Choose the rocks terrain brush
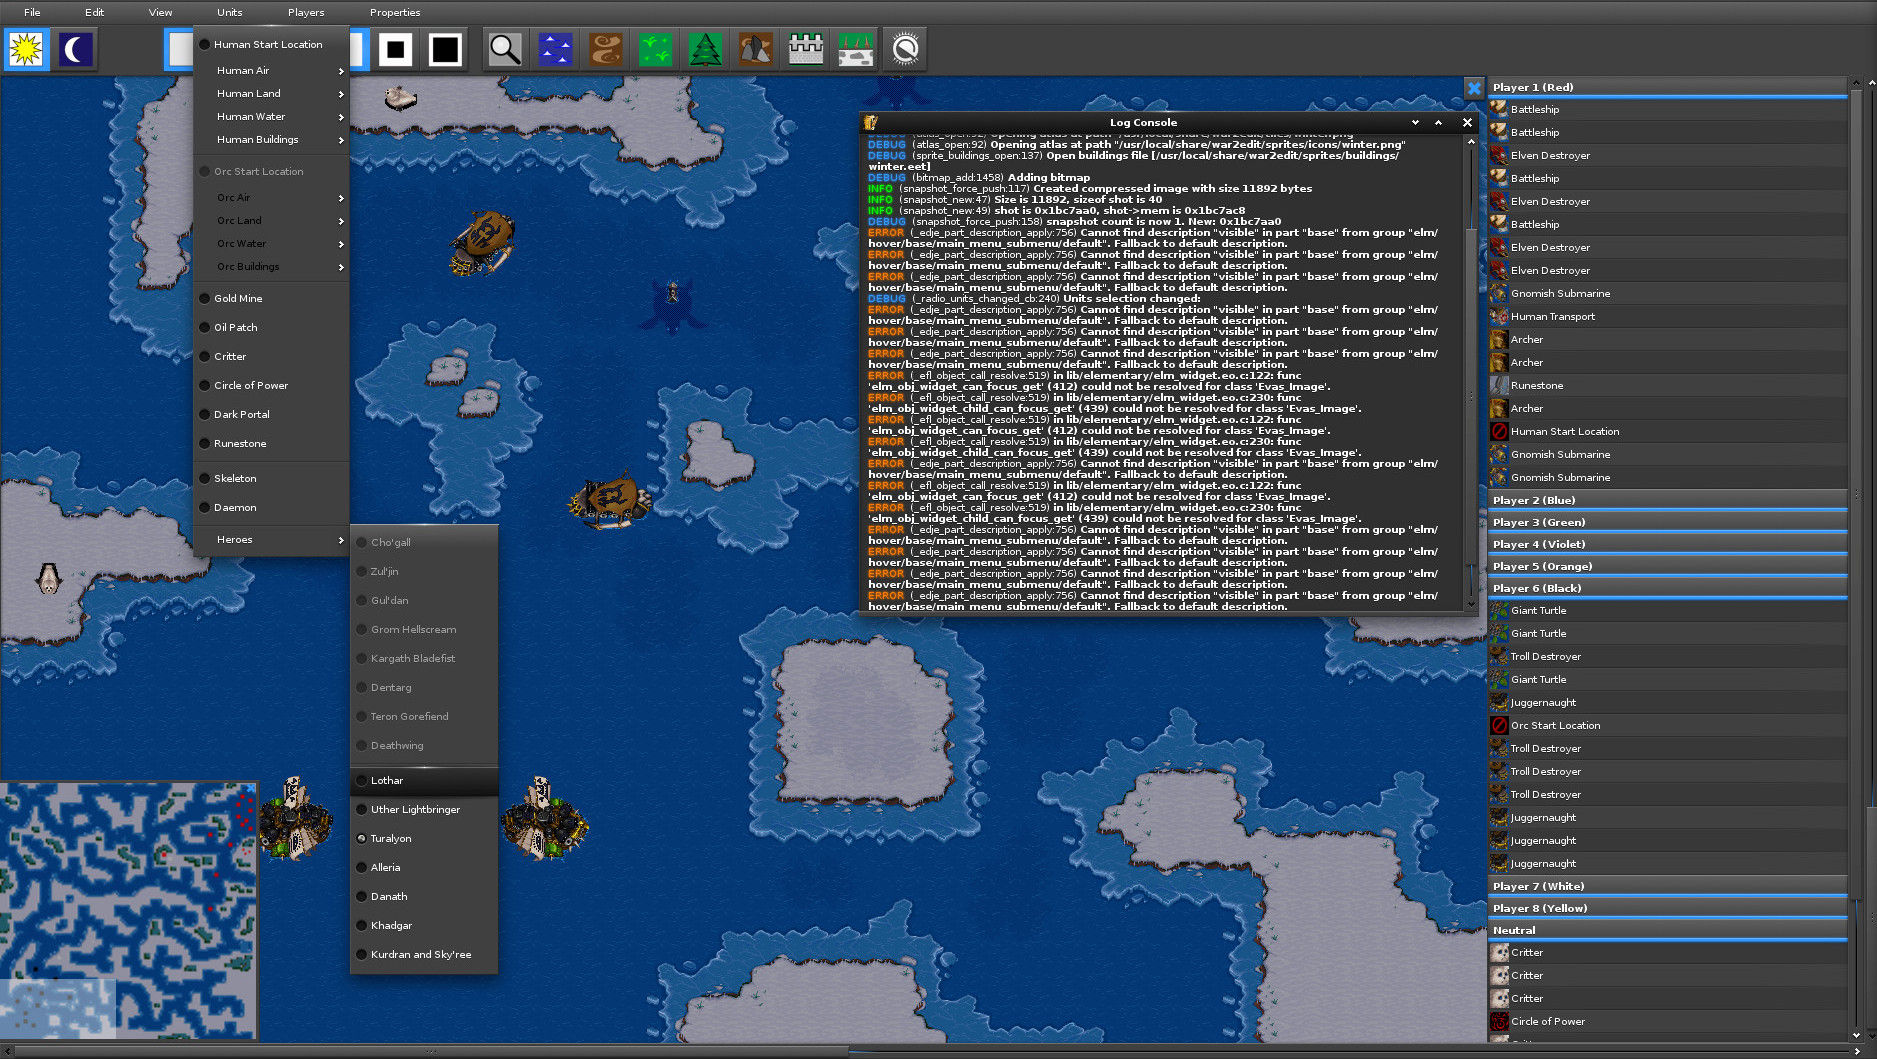 [755, 49]
